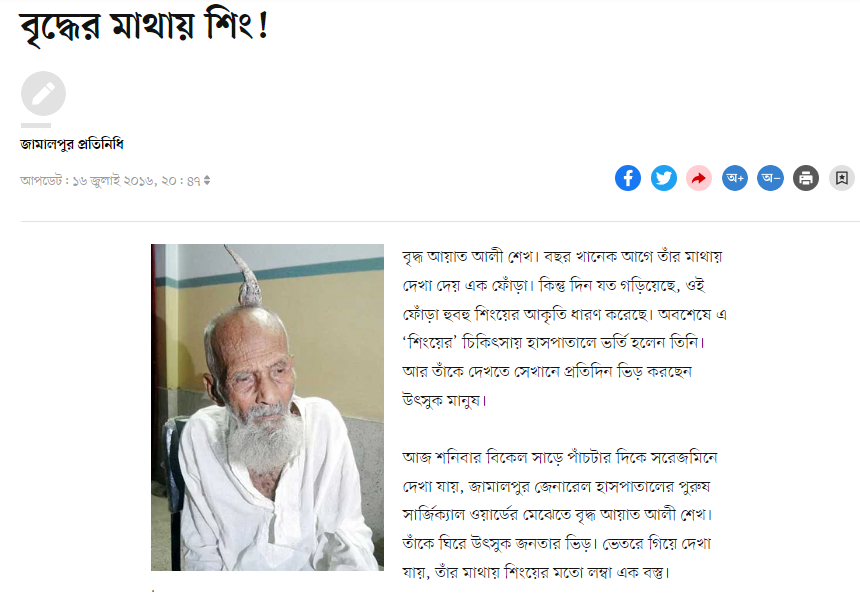Click the gray bar under author avatar

click(x=36, y=125)
